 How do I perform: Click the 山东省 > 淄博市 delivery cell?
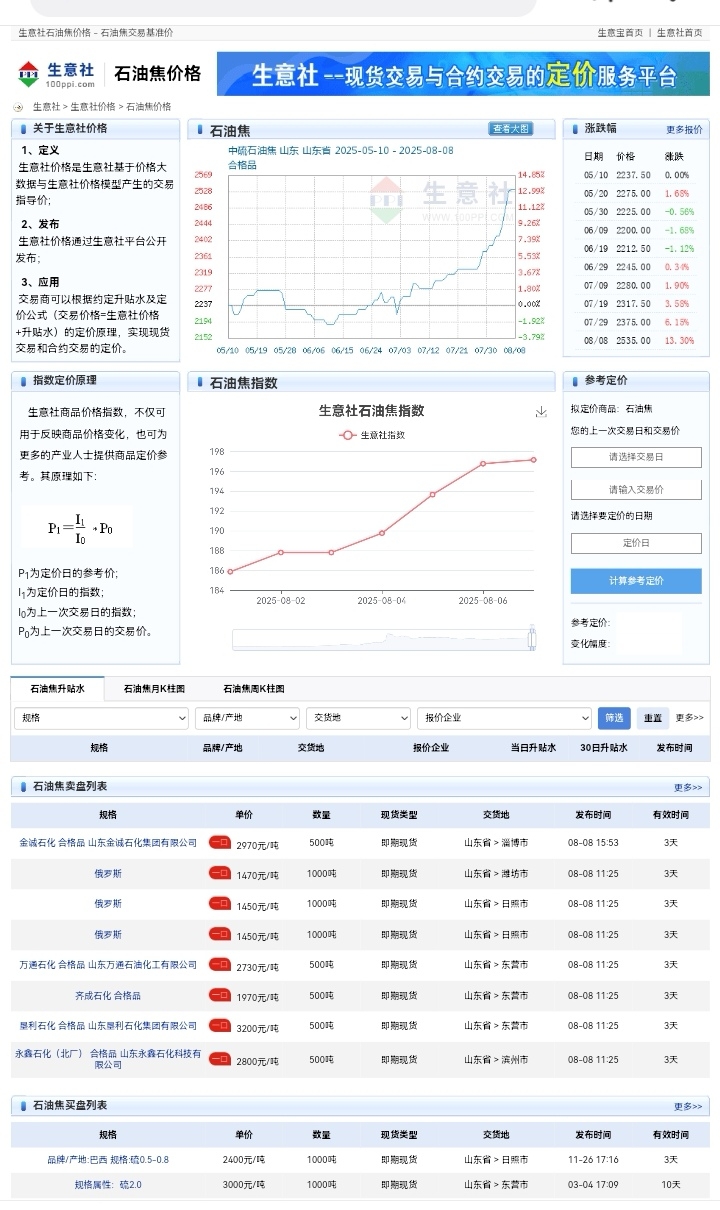coord(496,843)
